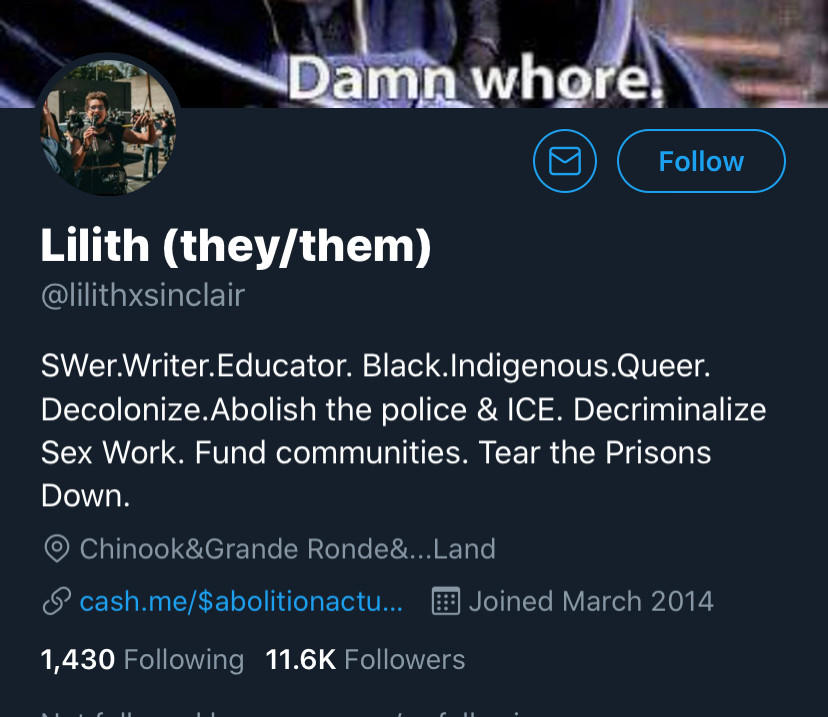Click the Followers label text
Image resolution: width=828 pixels, height=717 pixels.
click(404, 660)
